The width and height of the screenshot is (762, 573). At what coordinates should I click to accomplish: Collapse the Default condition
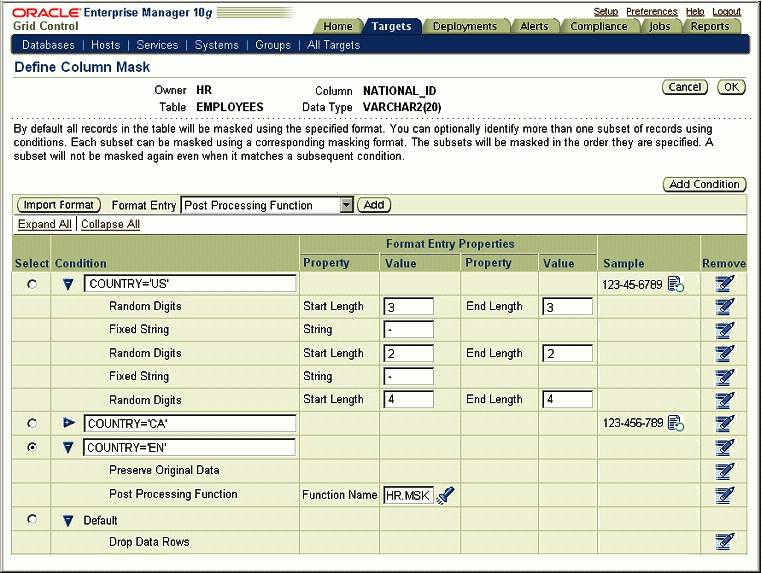click(x=68, y=521)
